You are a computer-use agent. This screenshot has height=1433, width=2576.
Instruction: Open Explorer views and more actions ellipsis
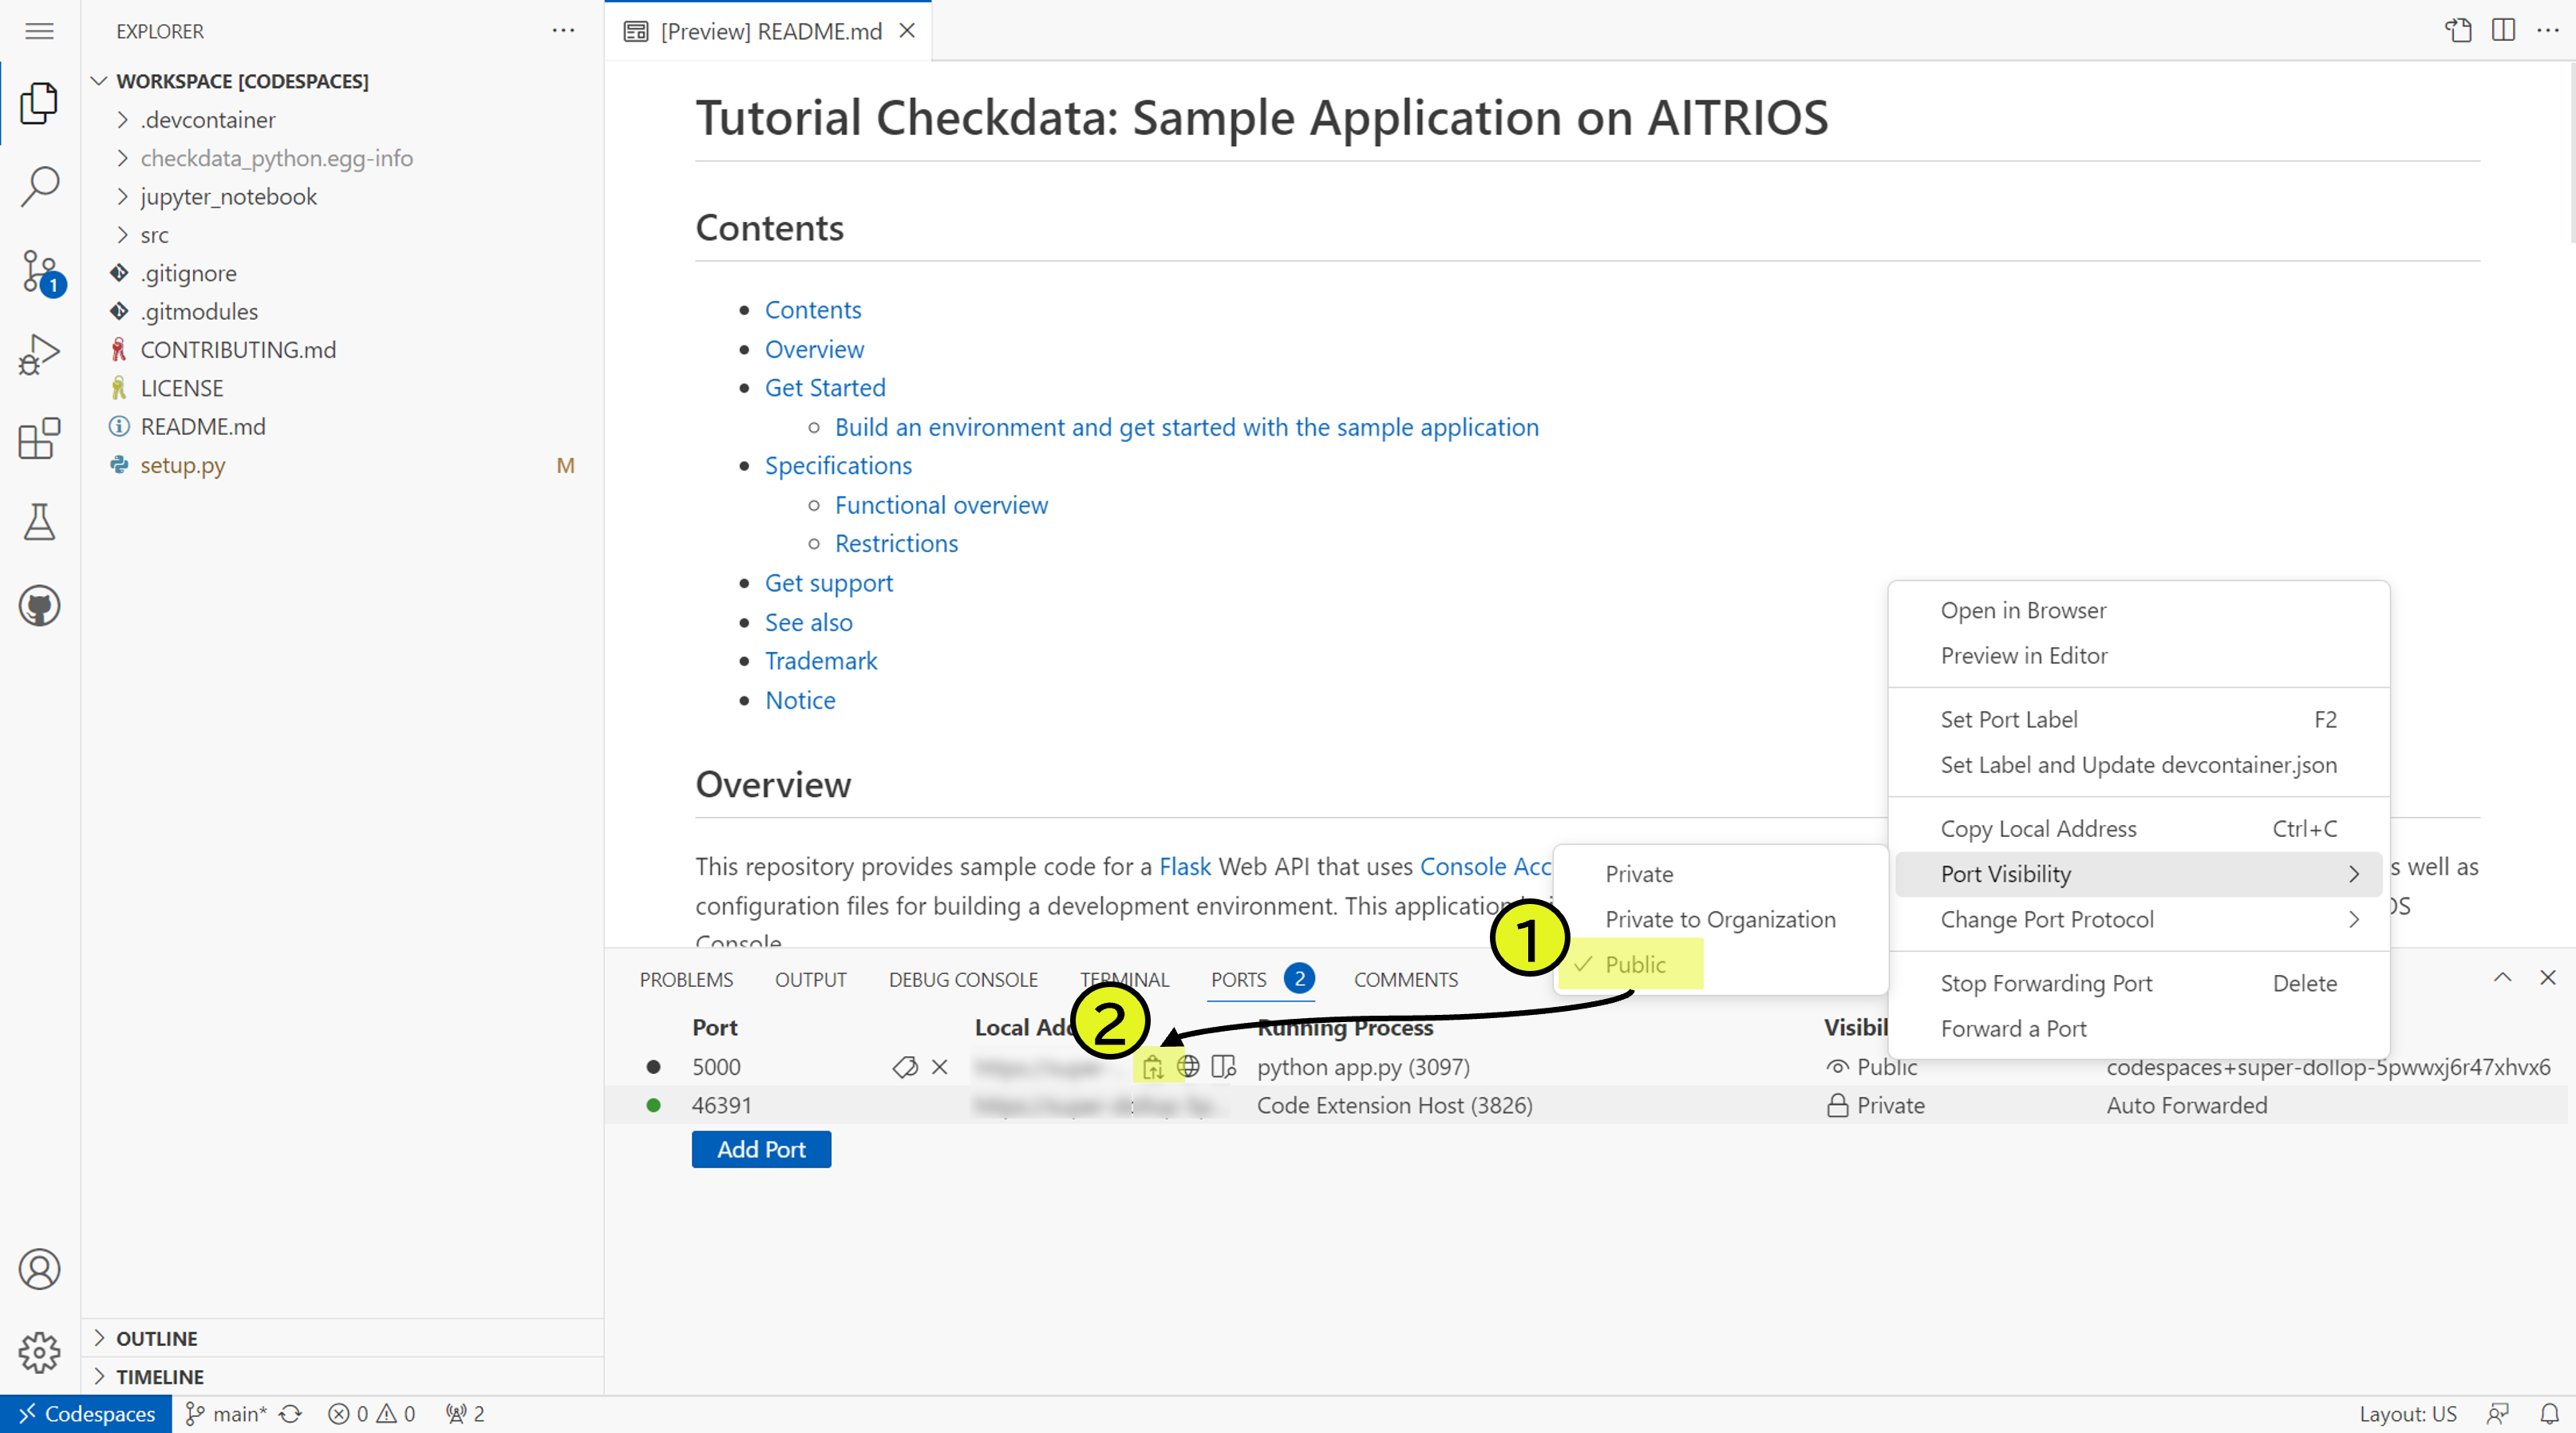pyautogui.click(x=563, y=31)
